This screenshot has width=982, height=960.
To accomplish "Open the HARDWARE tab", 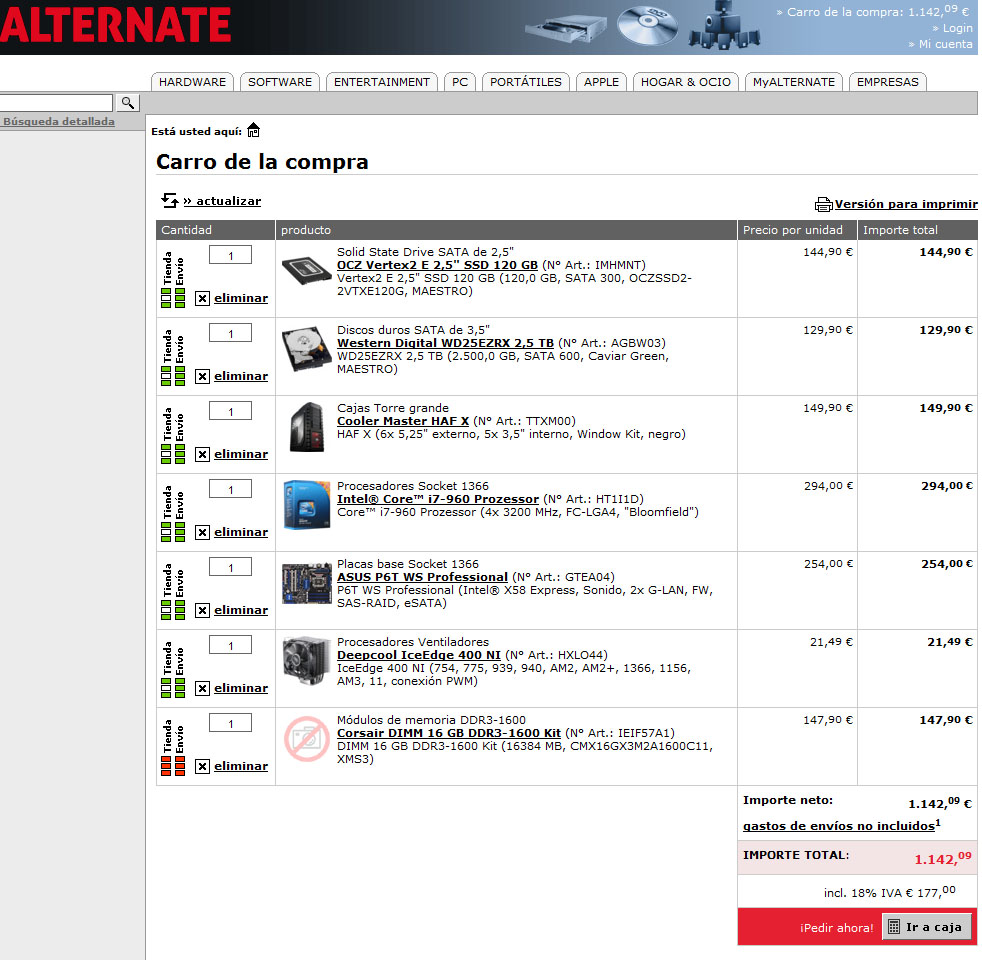I will 192,82.
